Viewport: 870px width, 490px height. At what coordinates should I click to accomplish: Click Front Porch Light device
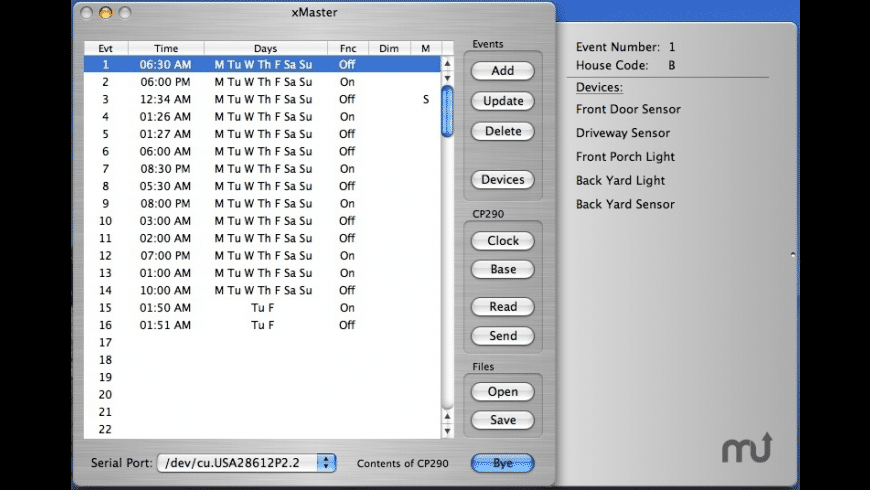coord(625,157)
